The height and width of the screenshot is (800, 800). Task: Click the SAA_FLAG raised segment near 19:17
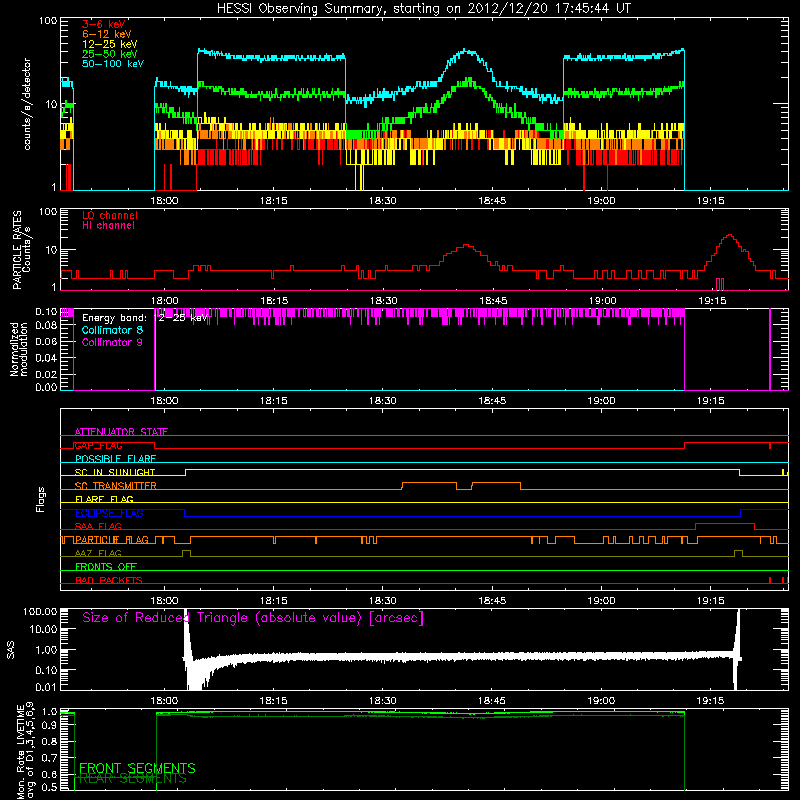click(x=725, y=524)
